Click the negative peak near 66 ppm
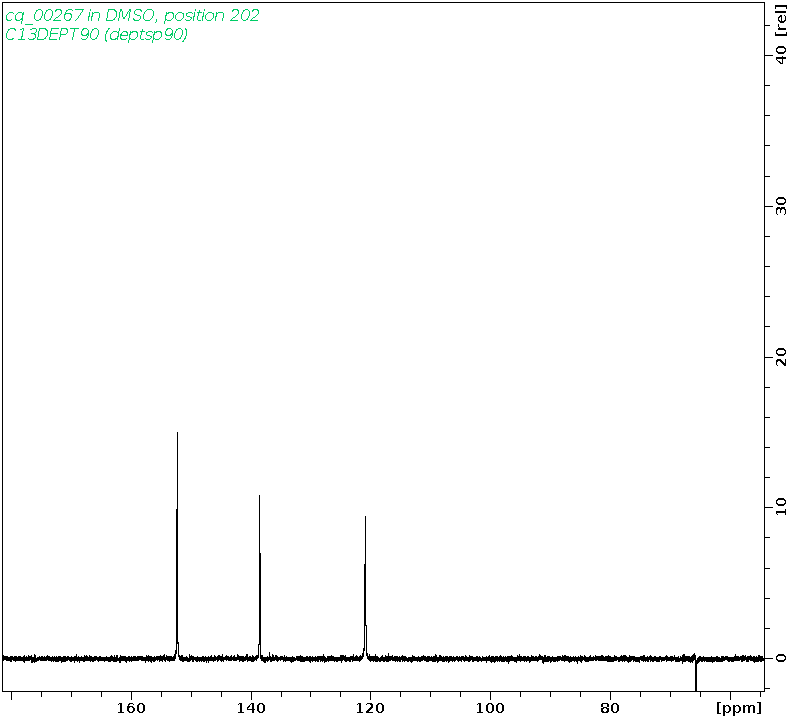Viewport: 795px width, 720px height. point(696,674)
